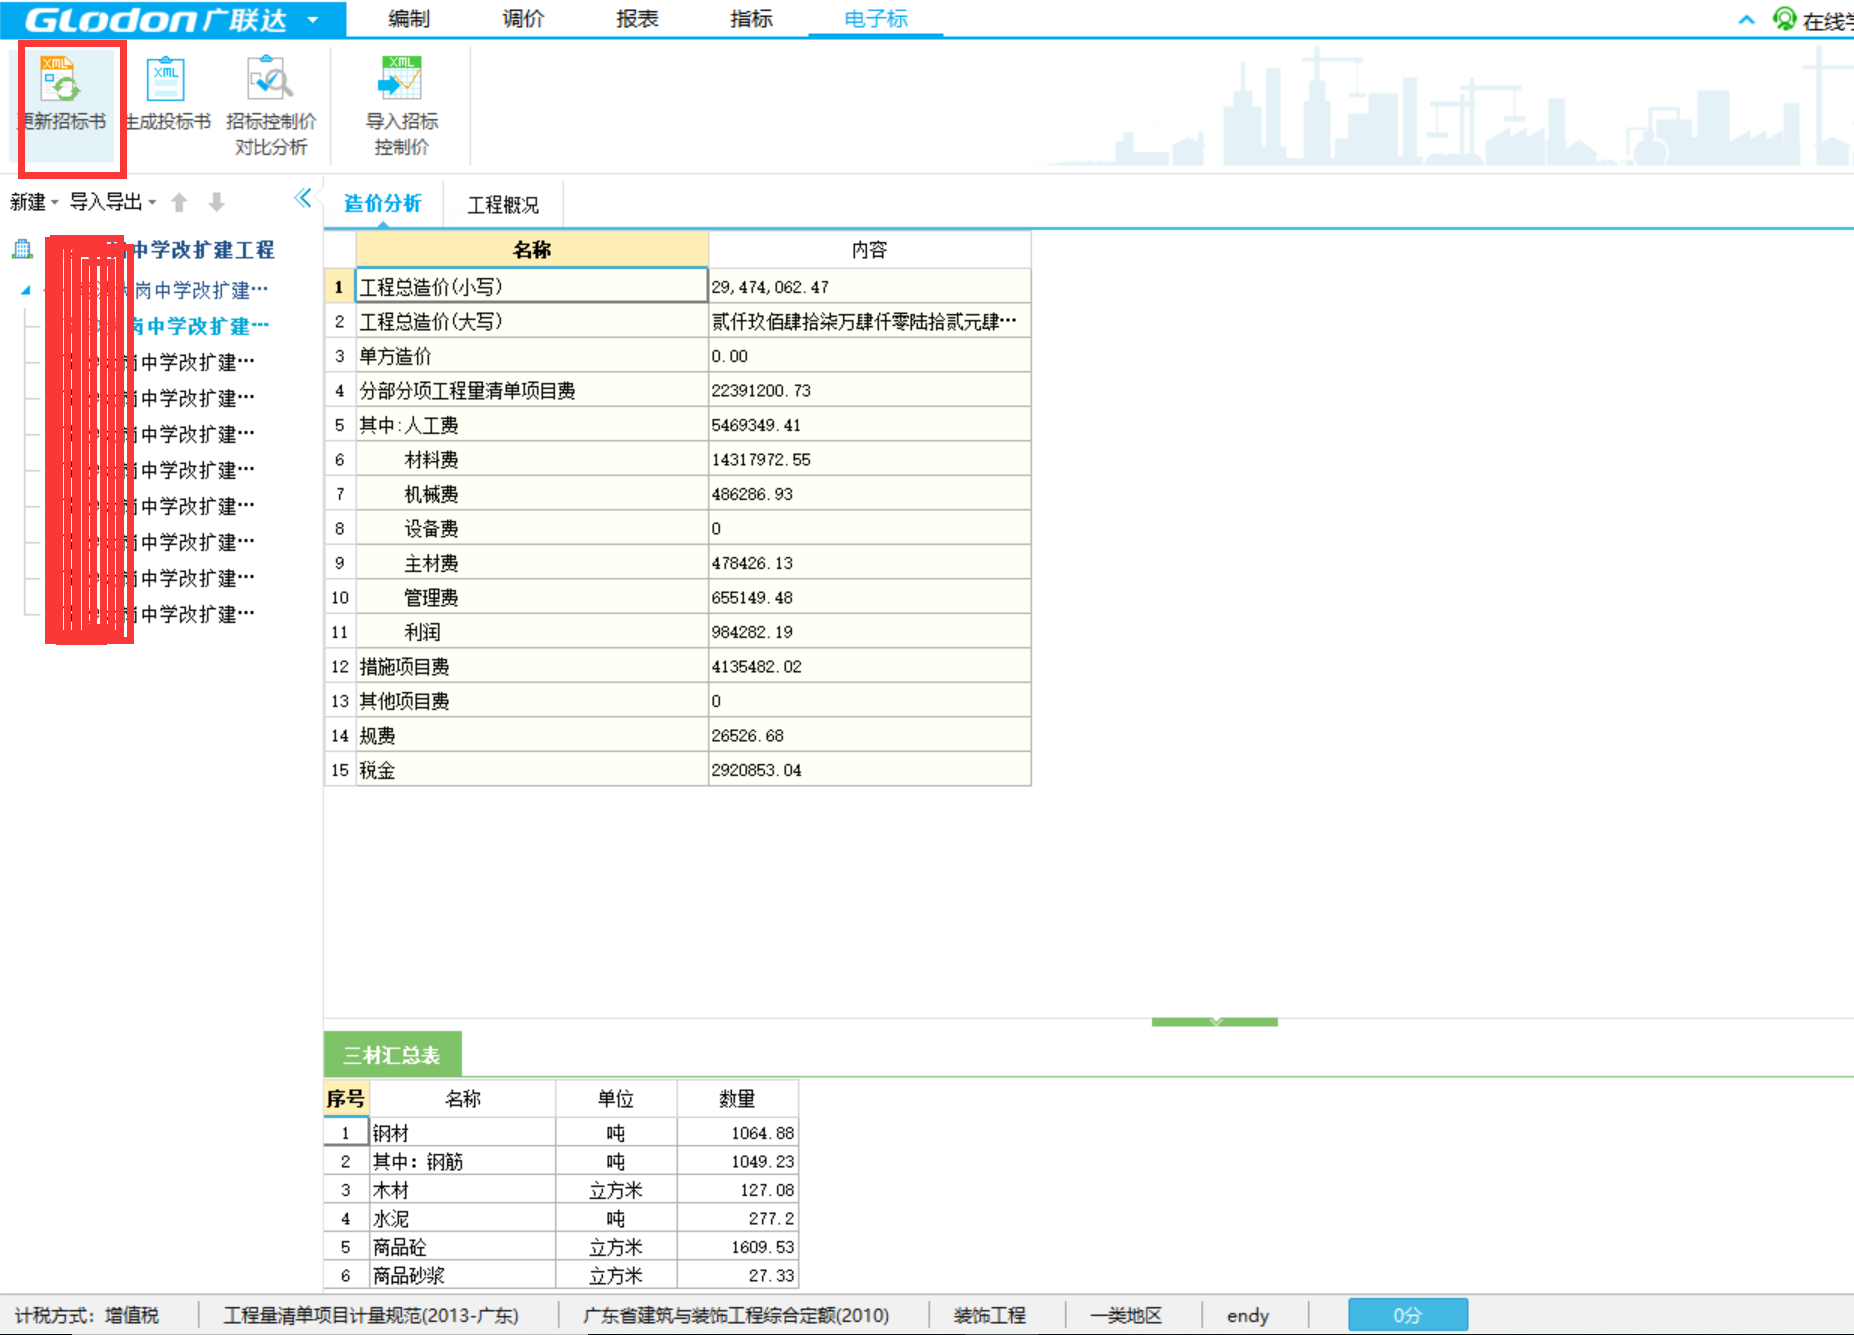The image size is (1854, 1335).
Task: Collapse the lower panel with green handle
Action: click(x=1214, y=1021)
